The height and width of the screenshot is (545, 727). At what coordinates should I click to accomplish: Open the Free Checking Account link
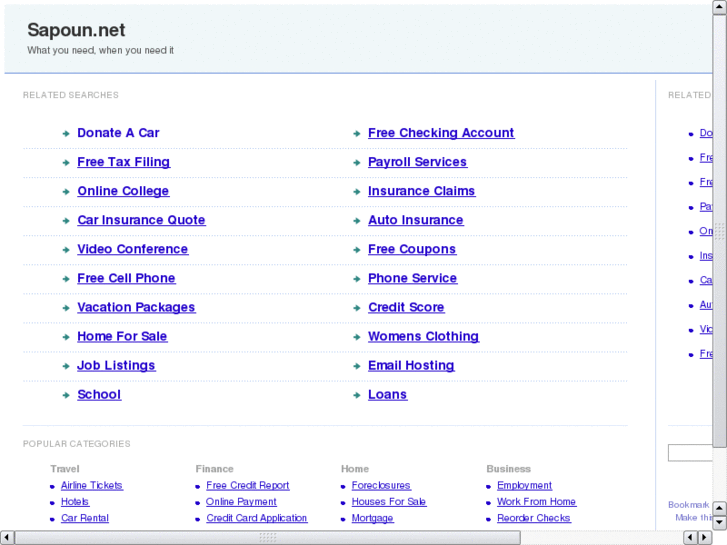(x=441, y=133)
